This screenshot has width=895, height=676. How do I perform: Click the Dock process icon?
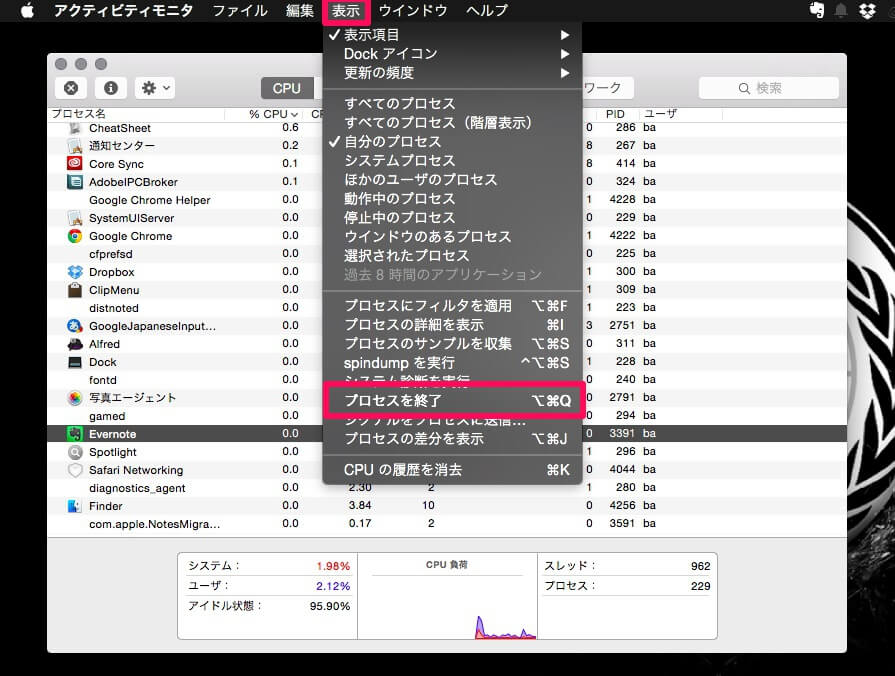[x=75, y=362]
